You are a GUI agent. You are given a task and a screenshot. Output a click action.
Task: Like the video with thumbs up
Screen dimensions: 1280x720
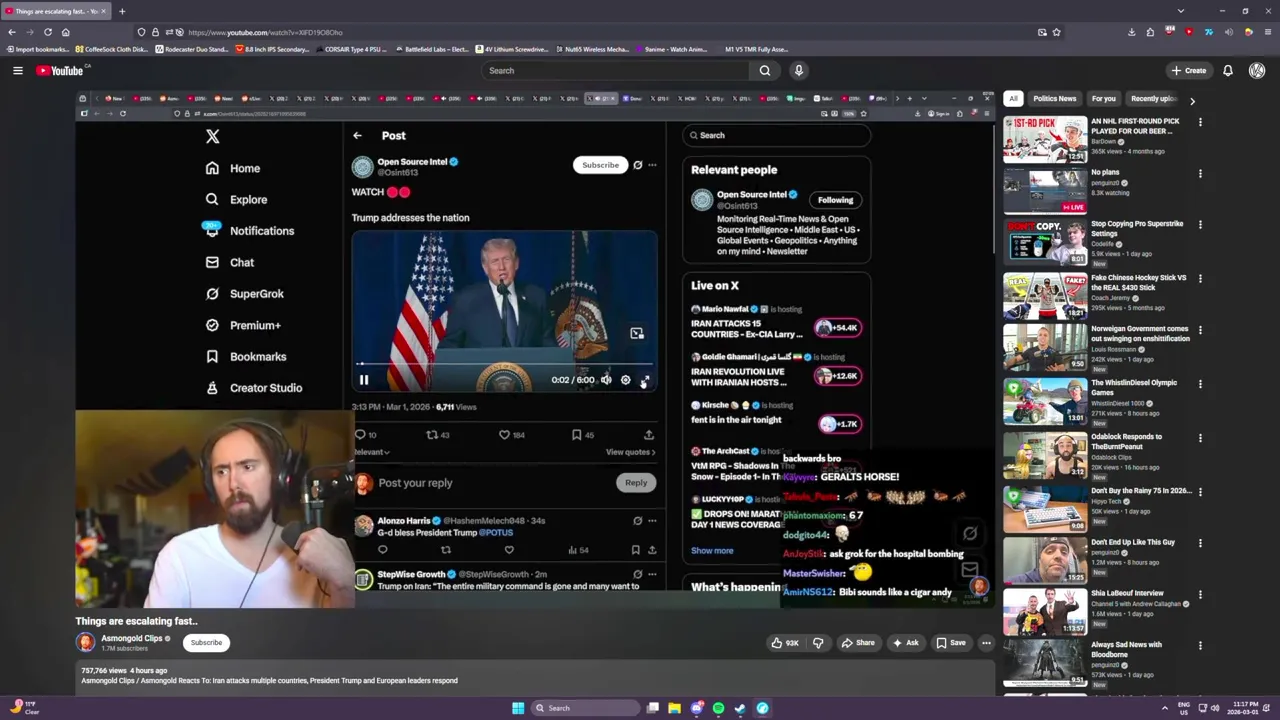coord(785,643)
